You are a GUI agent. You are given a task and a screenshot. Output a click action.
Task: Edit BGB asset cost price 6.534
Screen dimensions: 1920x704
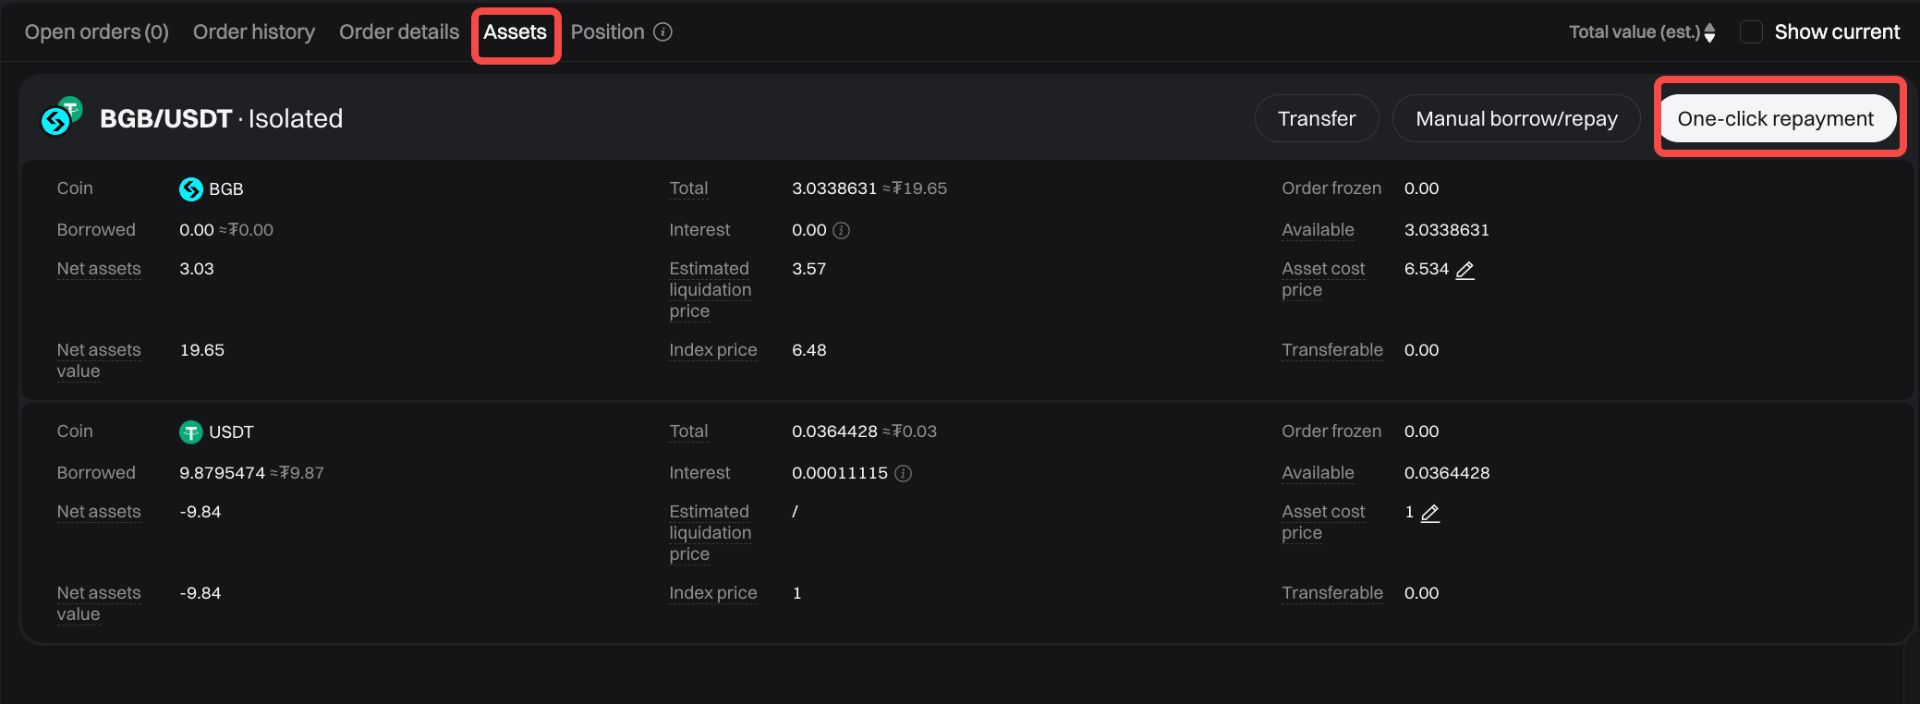pos(1465,270)
